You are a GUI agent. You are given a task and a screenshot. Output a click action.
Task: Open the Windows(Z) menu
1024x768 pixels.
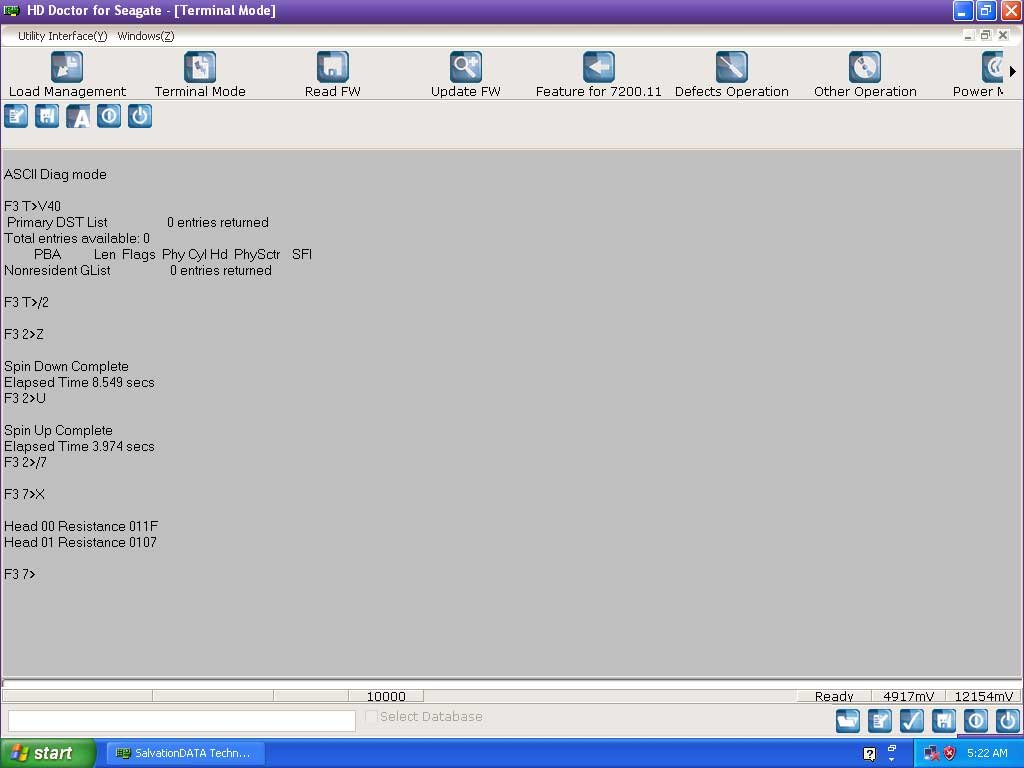(x=146, y=36)
